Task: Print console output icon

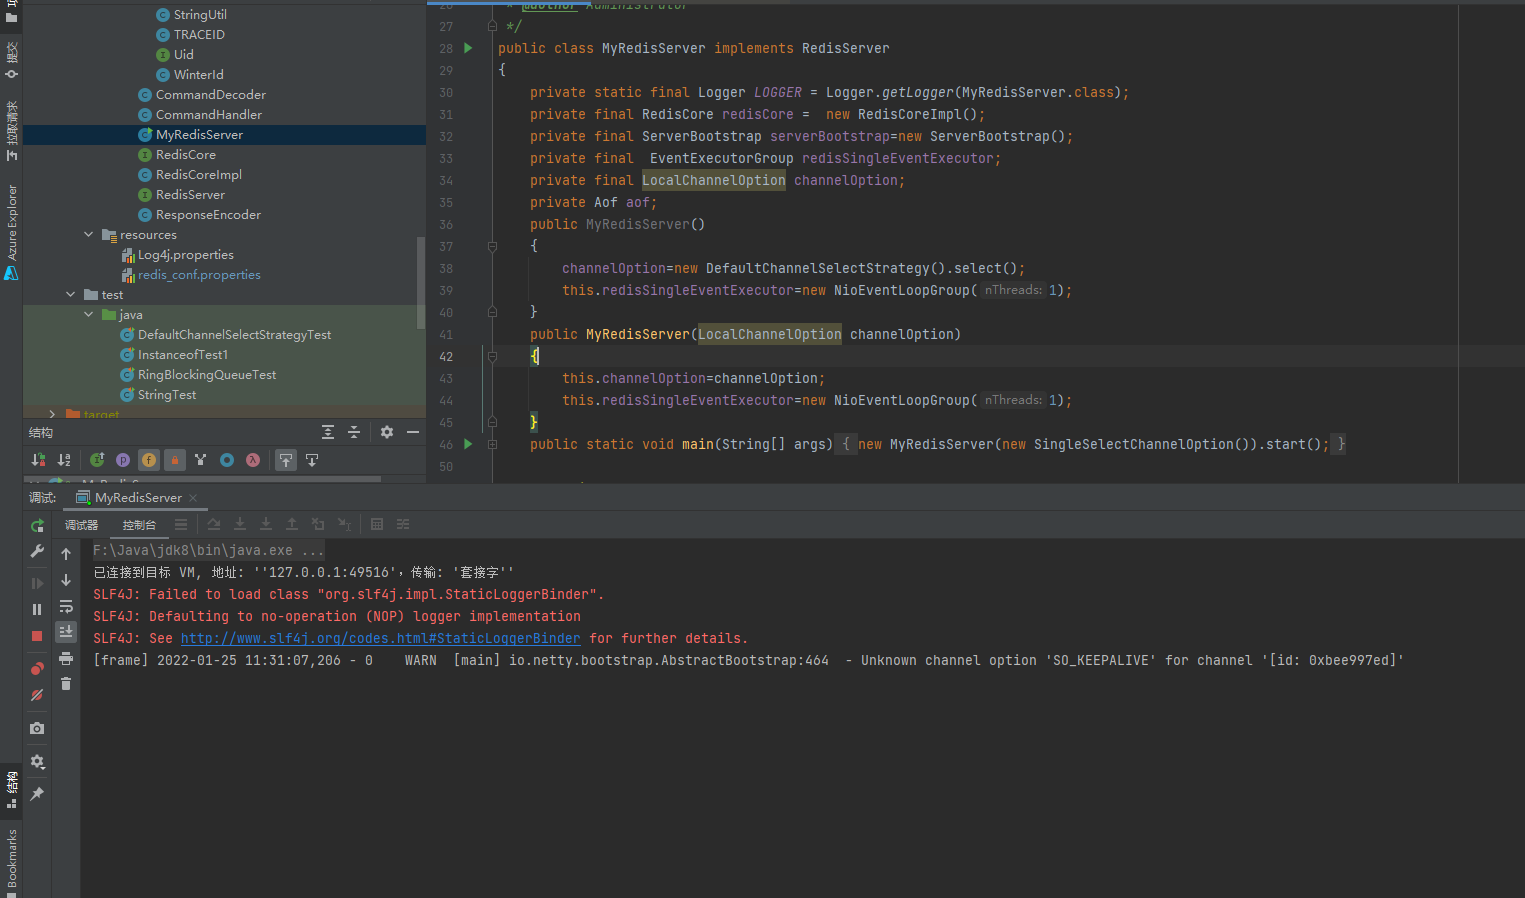Action: tap(66, 658)
